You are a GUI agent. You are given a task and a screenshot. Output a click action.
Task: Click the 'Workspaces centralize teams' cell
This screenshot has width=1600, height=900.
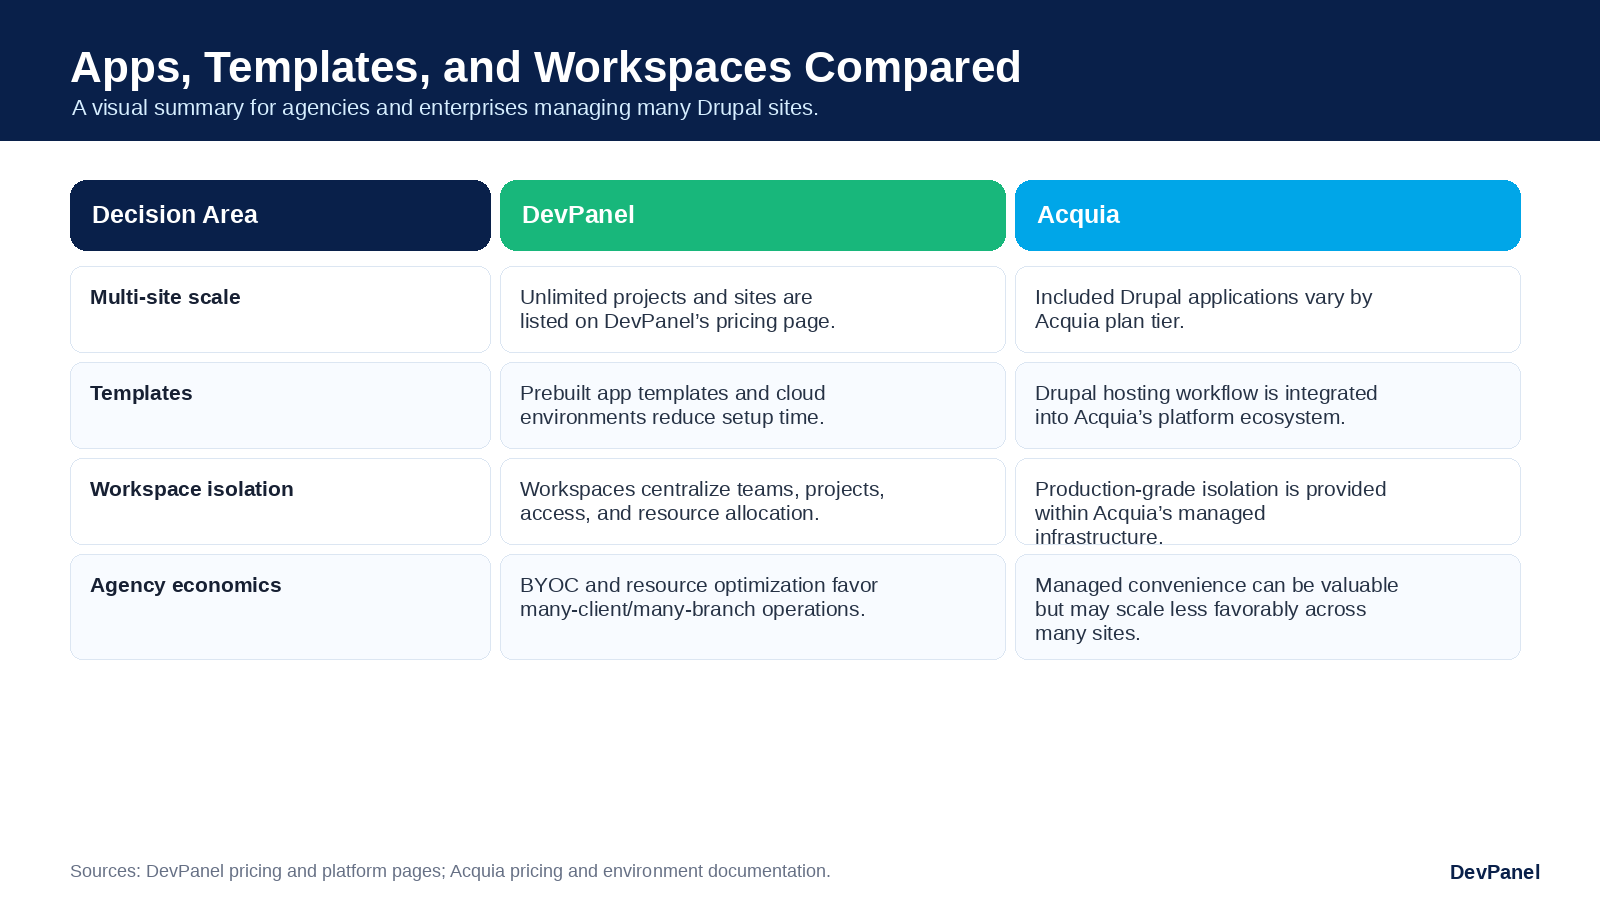pos(752,501)
